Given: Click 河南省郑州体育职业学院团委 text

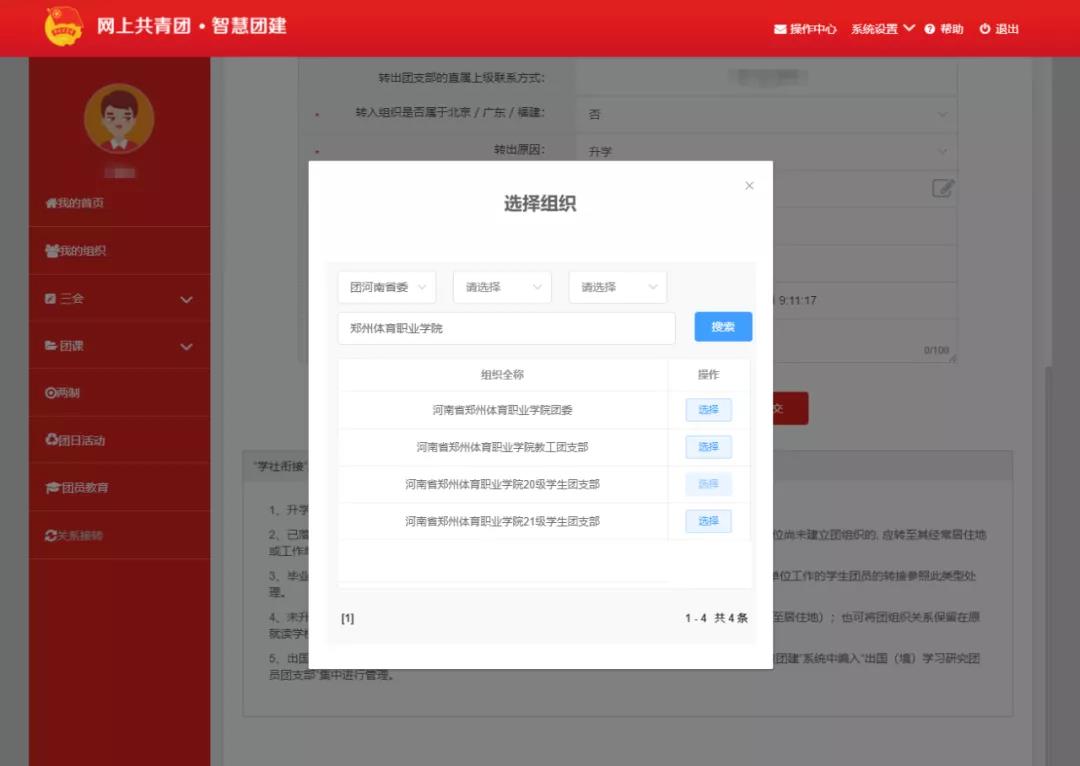Looking at the screenshot, I should (502, 410).
